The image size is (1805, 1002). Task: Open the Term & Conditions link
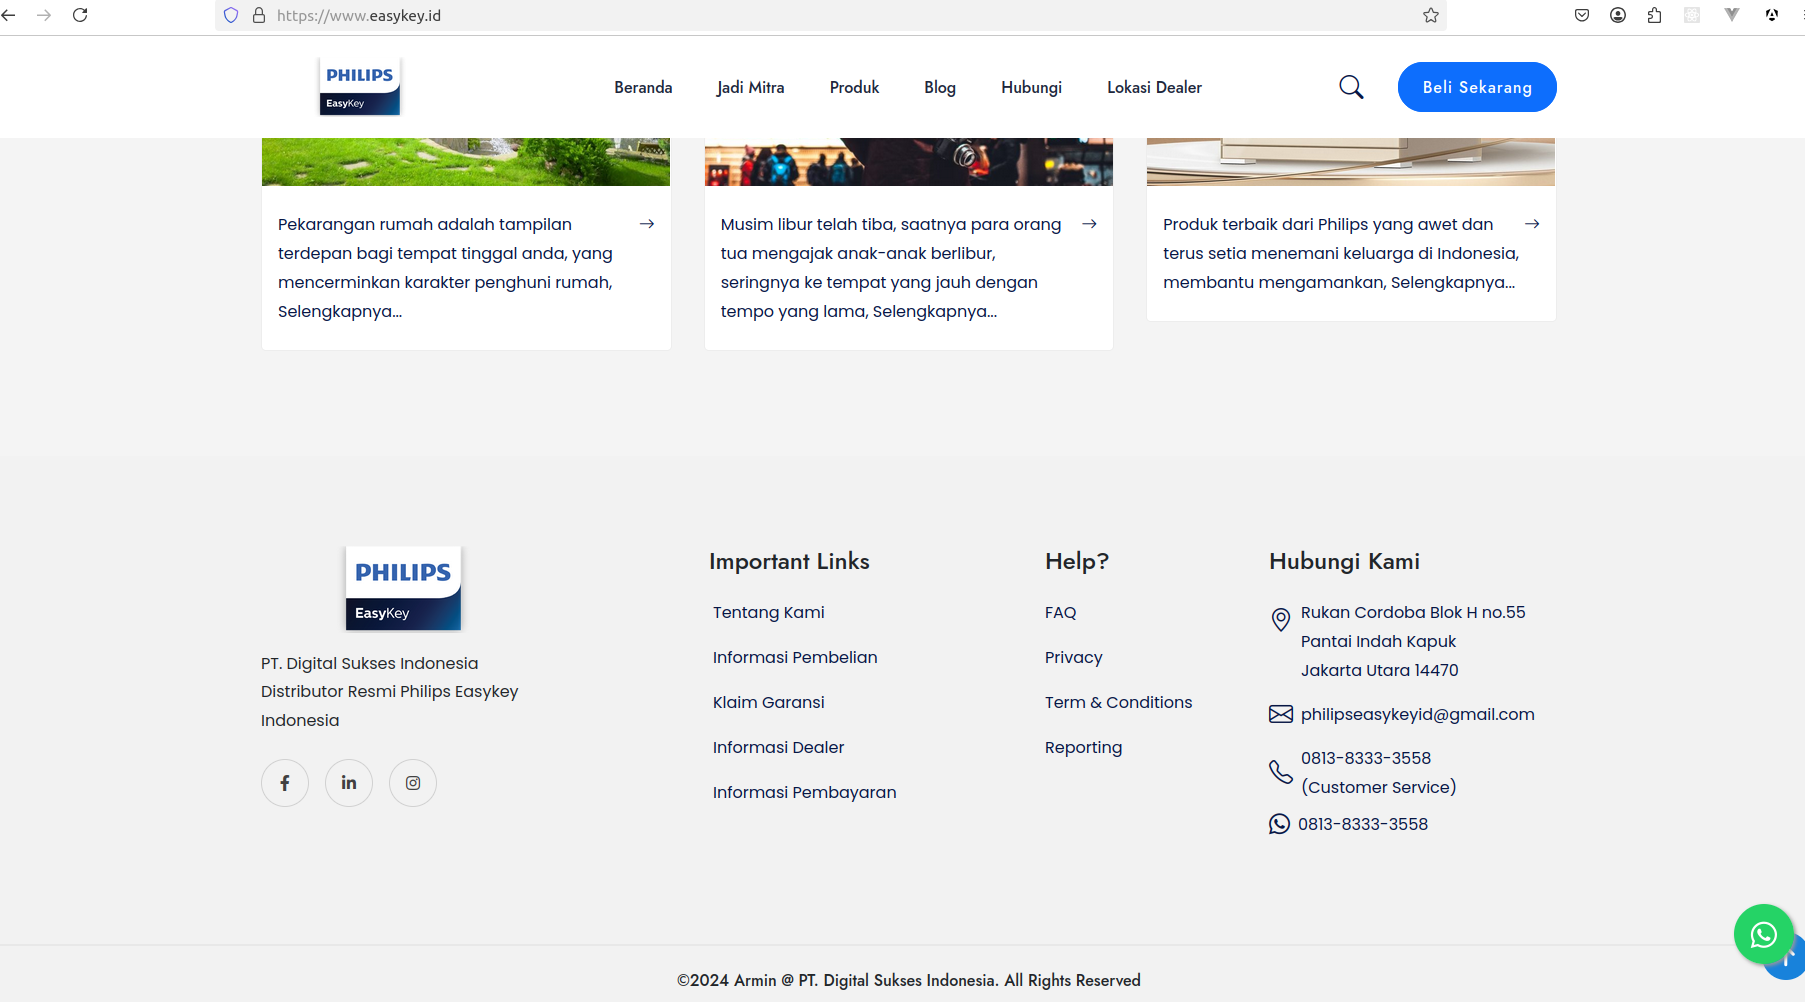click(1119, 702)
